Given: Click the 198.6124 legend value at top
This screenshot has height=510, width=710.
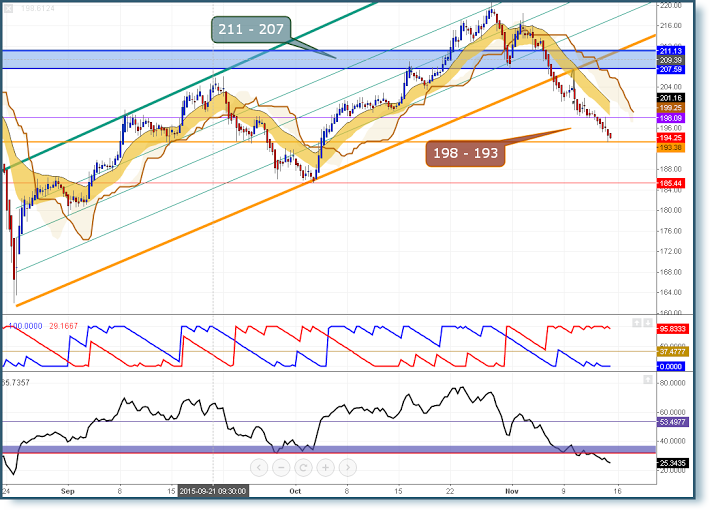Looking at the screenshot, I should 38,9.
